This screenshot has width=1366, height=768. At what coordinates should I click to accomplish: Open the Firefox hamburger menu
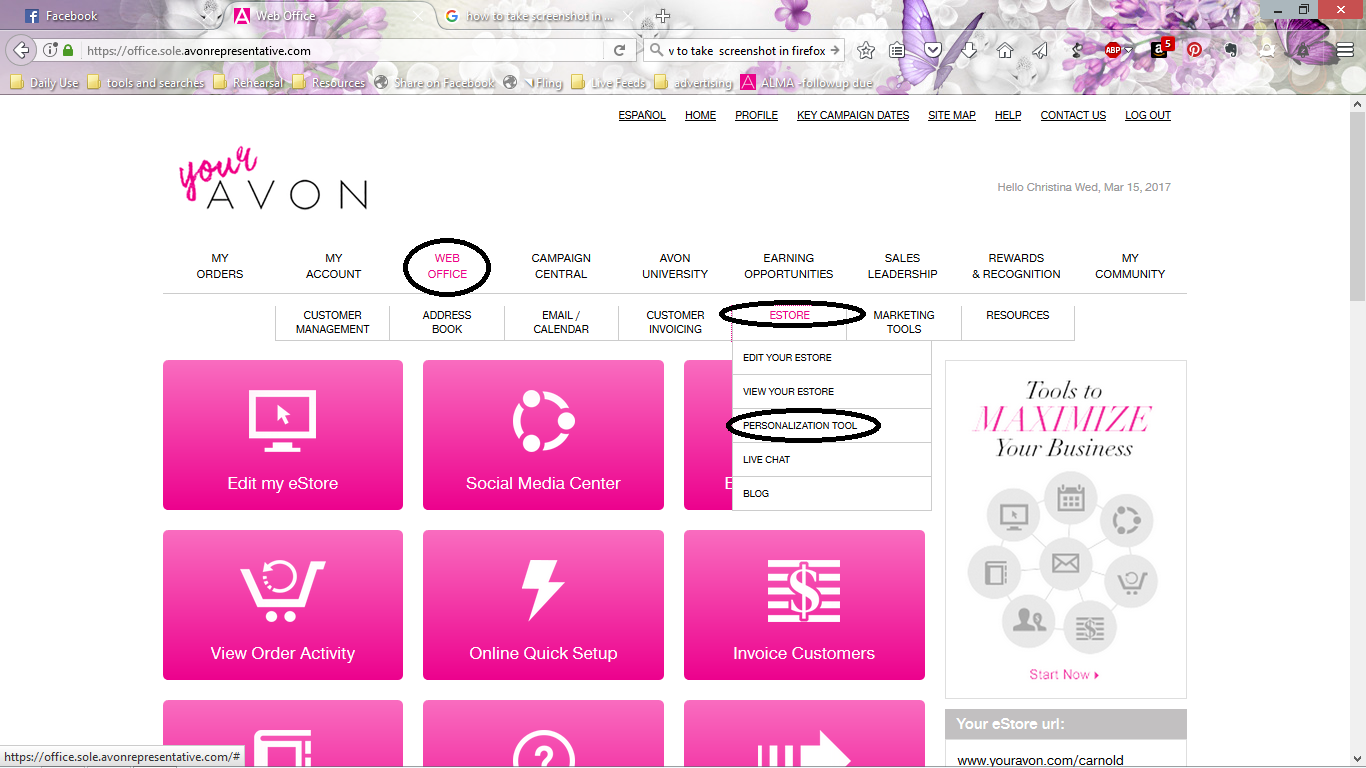[1345, 50]
